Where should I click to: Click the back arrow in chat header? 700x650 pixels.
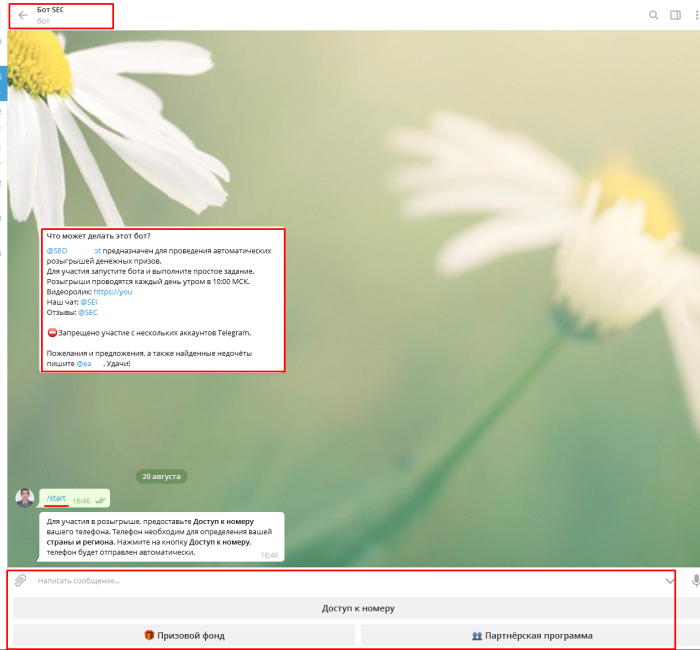pyautogui.click(x=22, y=15)
